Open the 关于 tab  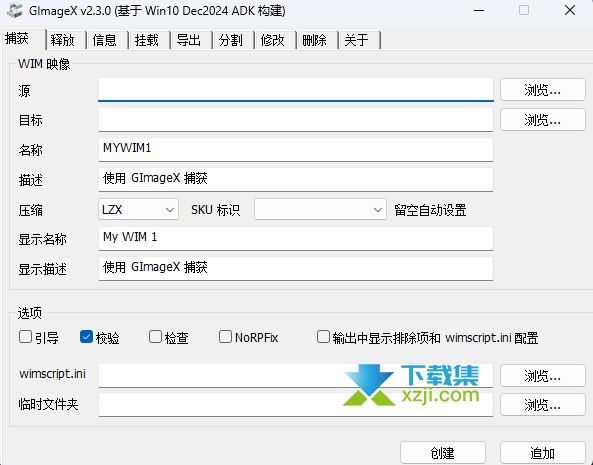point(357,40)
